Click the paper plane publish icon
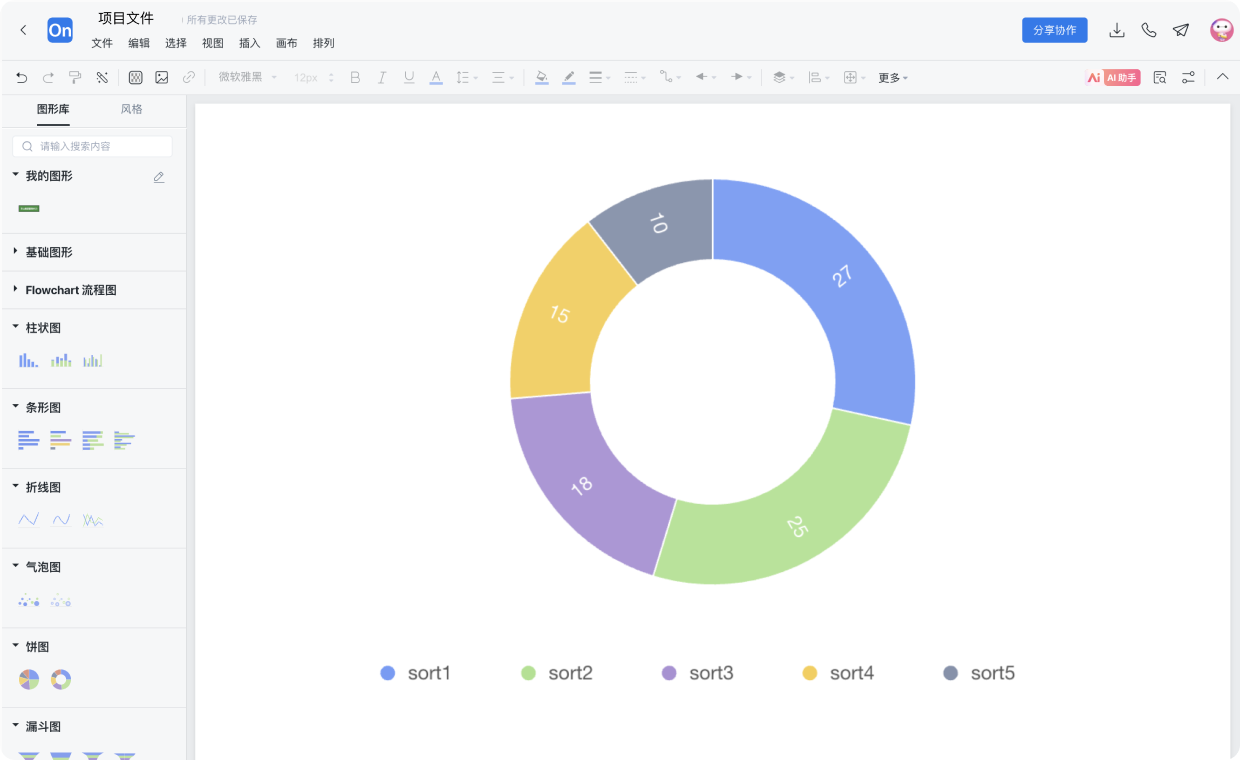The height and width of the screenshot is (760, 1240). [x=1181, y=30]
